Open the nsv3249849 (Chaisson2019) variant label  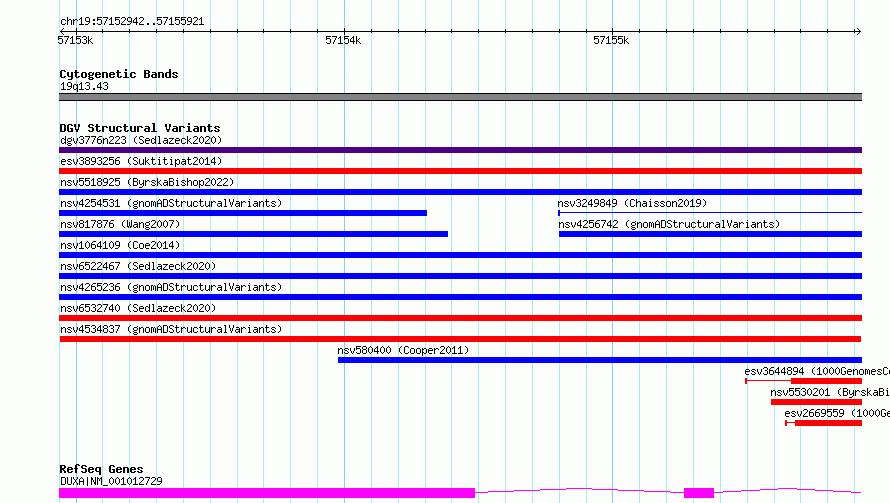pyautogui.click(x=632, y=203)
